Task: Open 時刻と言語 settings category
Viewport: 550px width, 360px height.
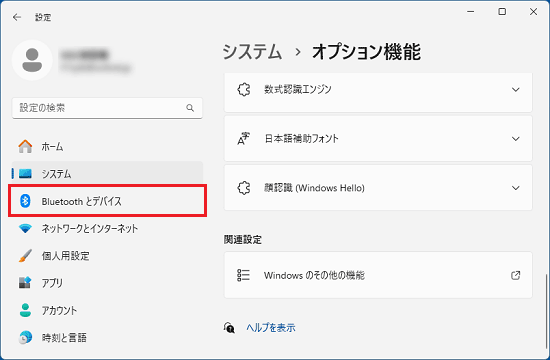Action: 107,338
